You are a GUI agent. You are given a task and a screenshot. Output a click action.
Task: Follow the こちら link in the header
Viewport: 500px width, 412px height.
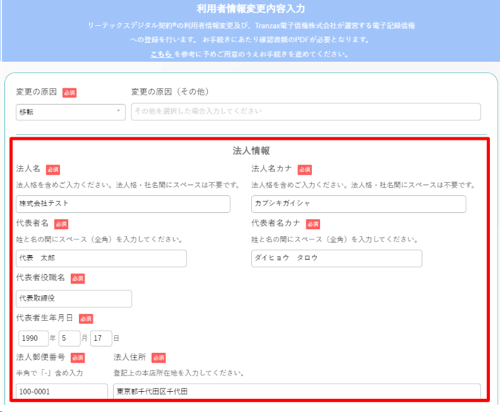(161, 54)
